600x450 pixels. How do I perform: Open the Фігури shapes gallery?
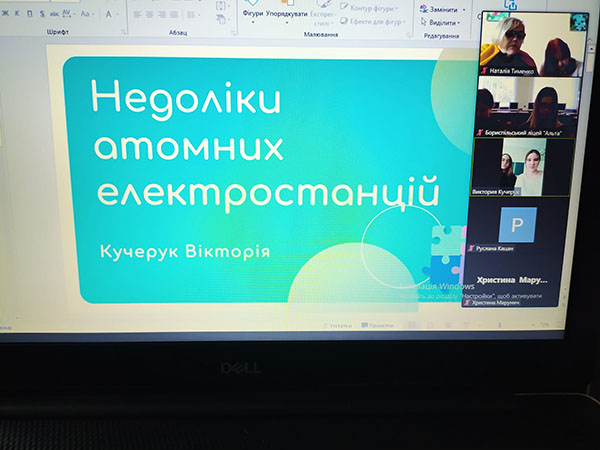pyautogui.click(x=252, y=11)
